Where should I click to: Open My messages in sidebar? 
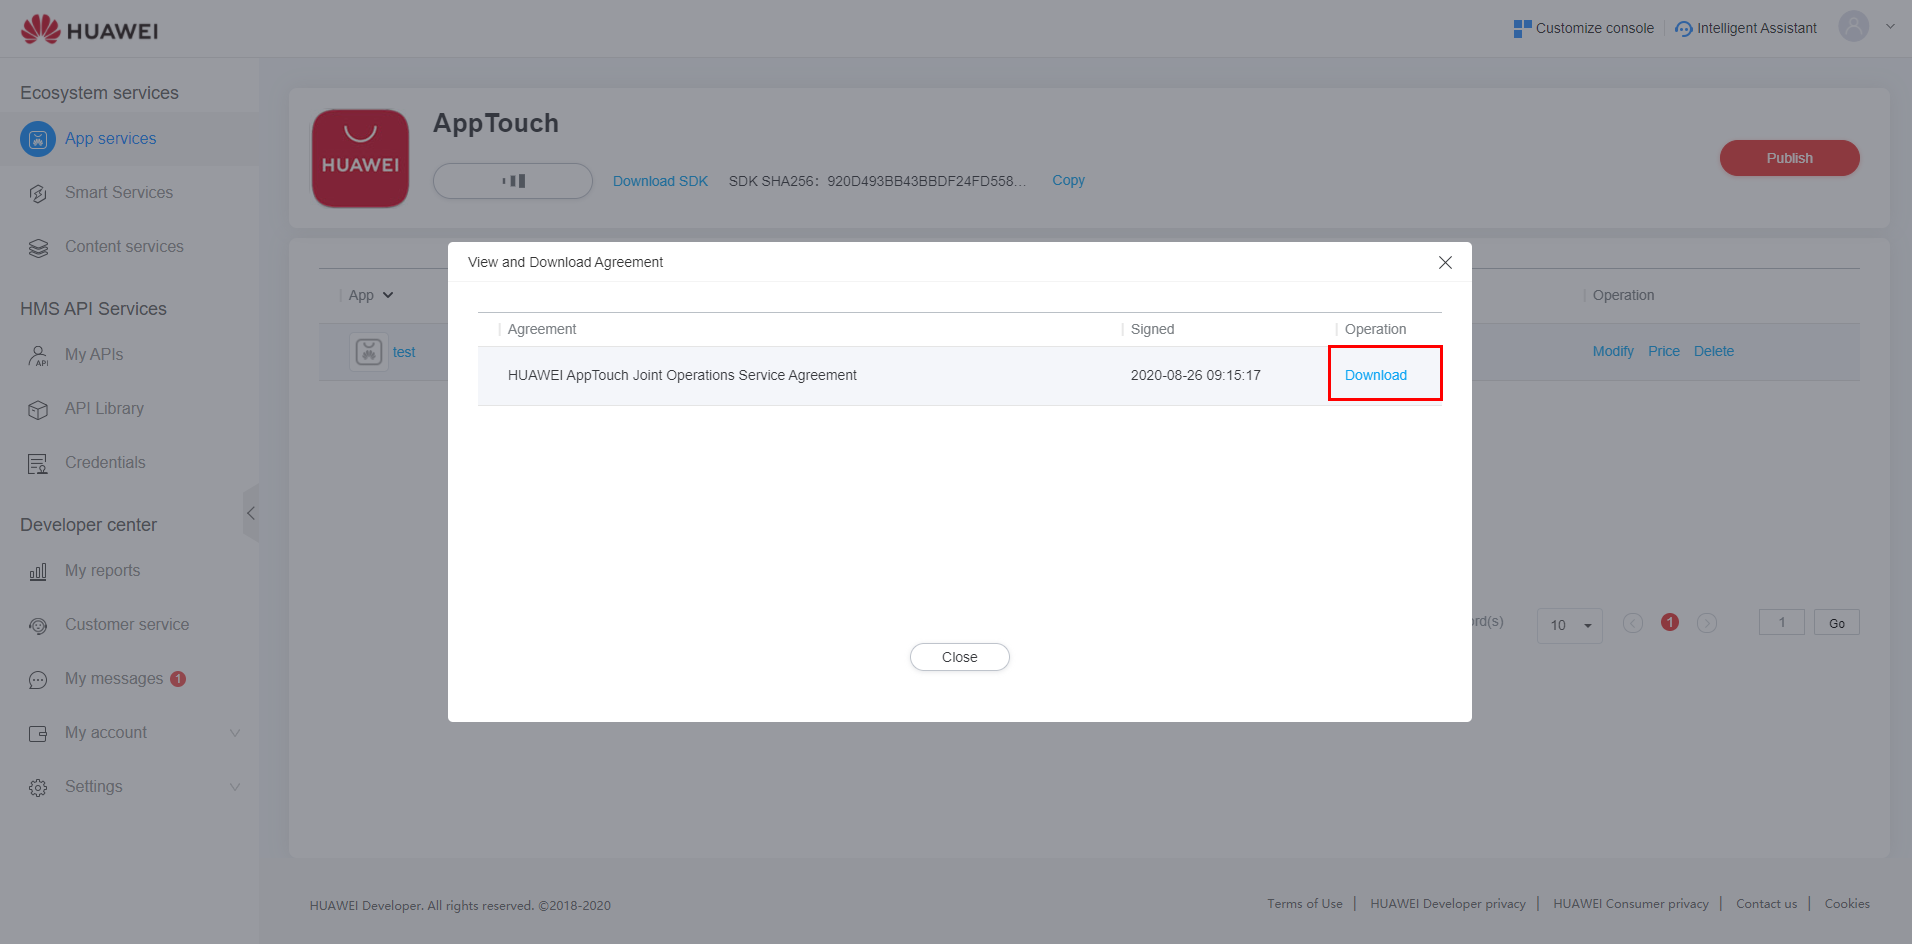[x=114, y=678]
